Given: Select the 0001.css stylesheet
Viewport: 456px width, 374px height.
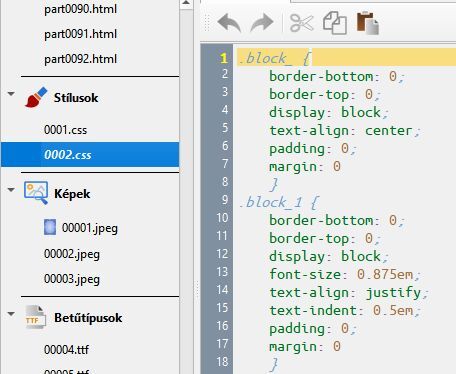Looking at the screenshot, I should (65, 130).
